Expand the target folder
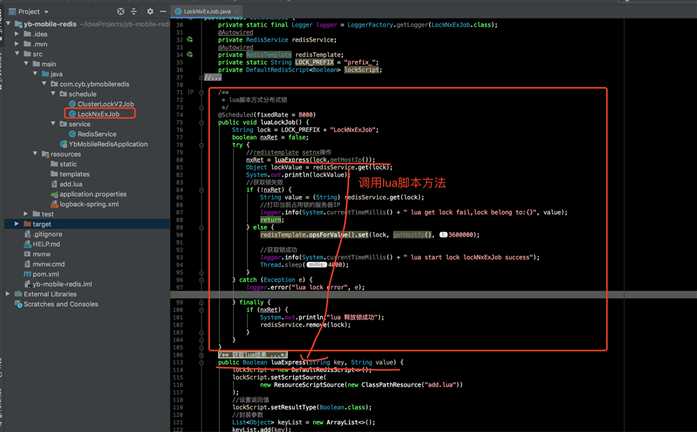697x432 pixels. click(17, 224)
